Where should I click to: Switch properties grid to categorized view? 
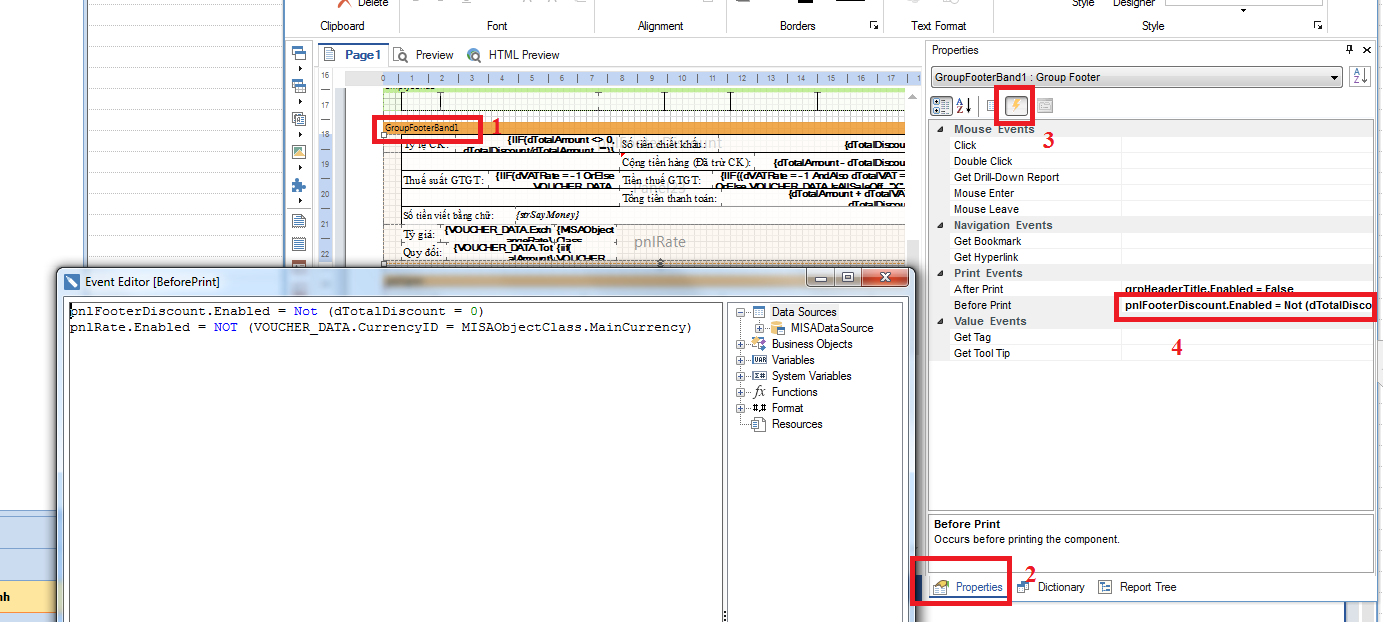tap(941, 105)
